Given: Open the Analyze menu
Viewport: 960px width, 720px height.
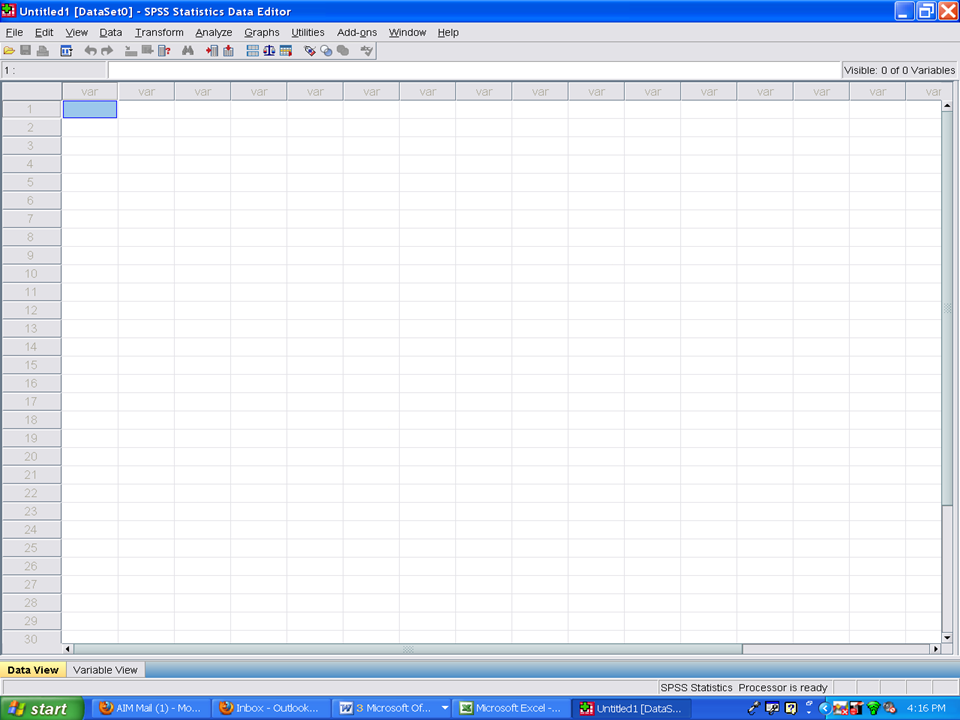Looking at the screenshot, I should pos(213,32).
